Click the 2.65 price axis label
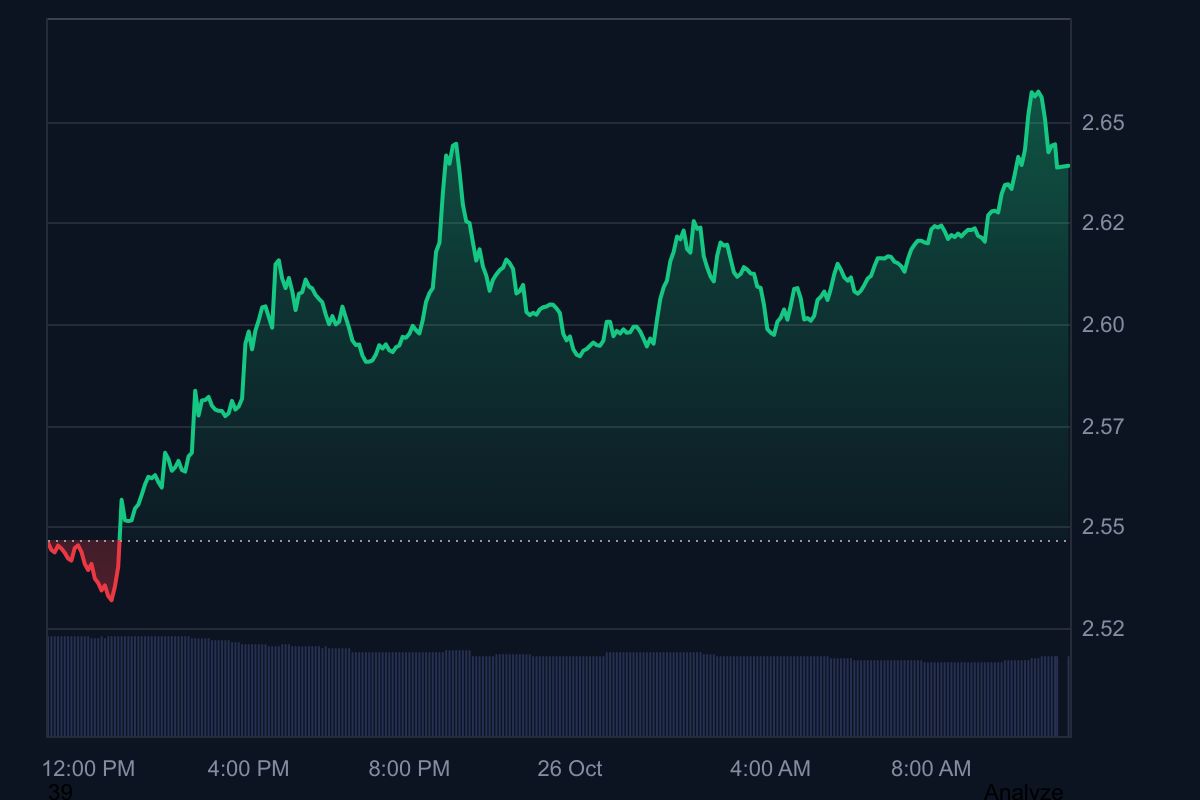This screenshot has height=800, width=1200. [1103, 123]
